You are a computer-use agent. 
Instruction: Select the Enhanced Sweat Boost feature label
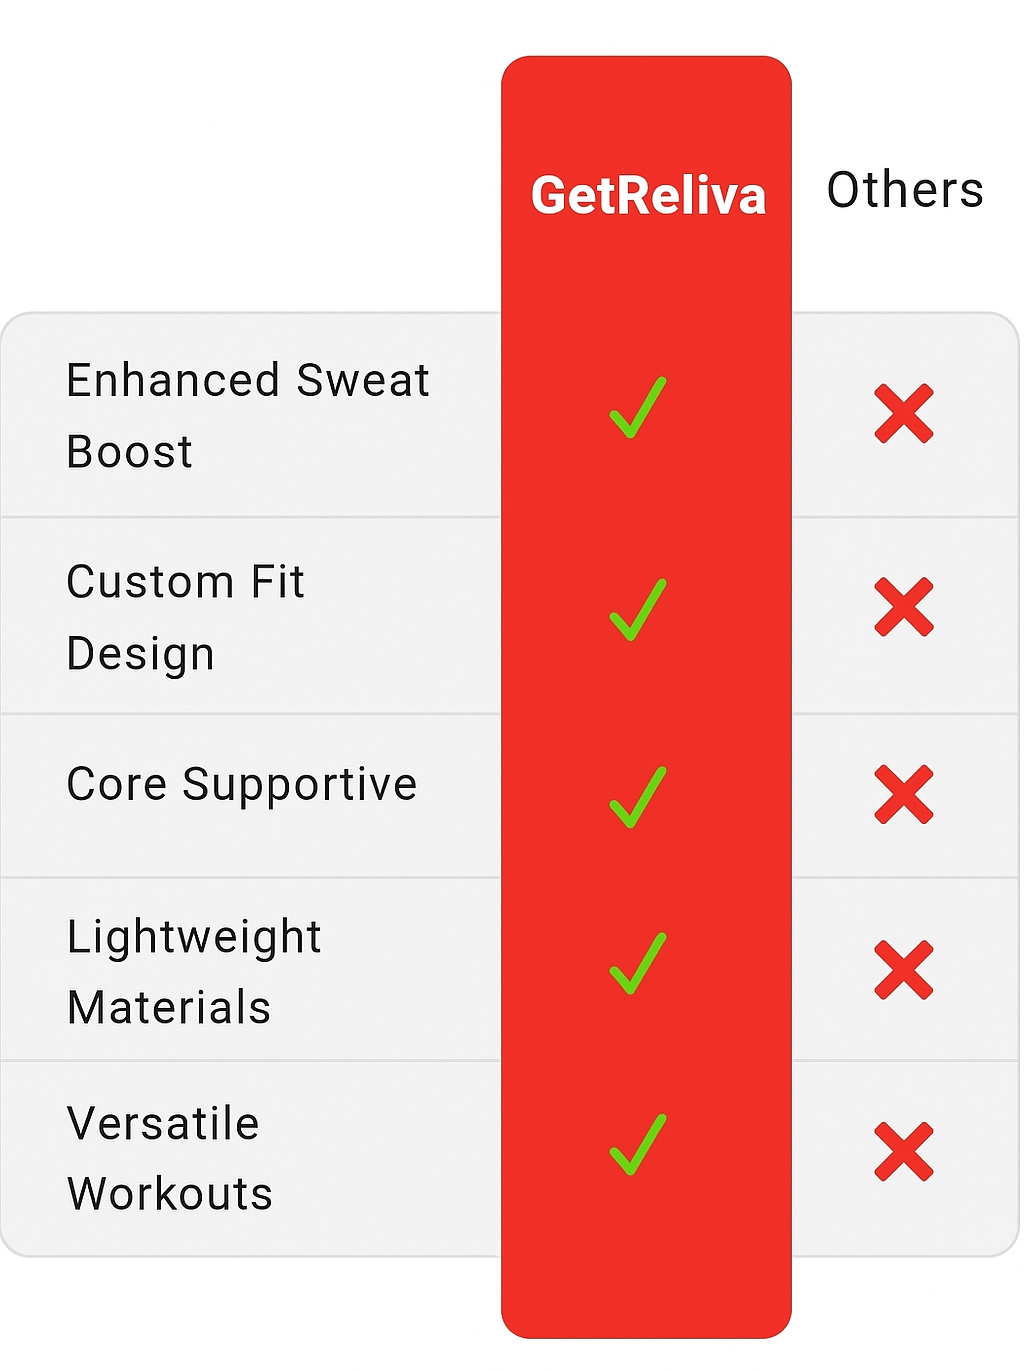tap(247, 415)
